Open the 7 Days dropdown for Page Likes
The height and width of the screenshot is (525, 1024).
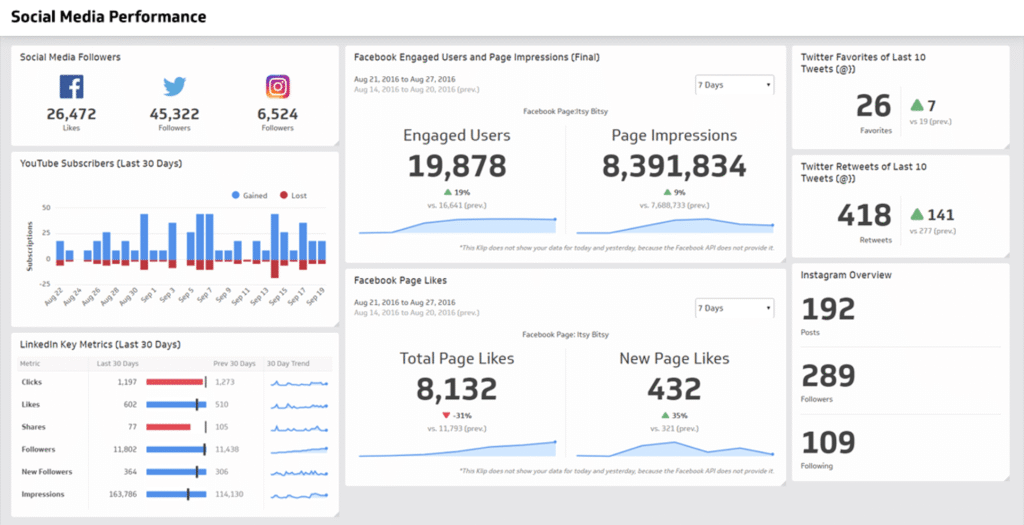(734, 308)
